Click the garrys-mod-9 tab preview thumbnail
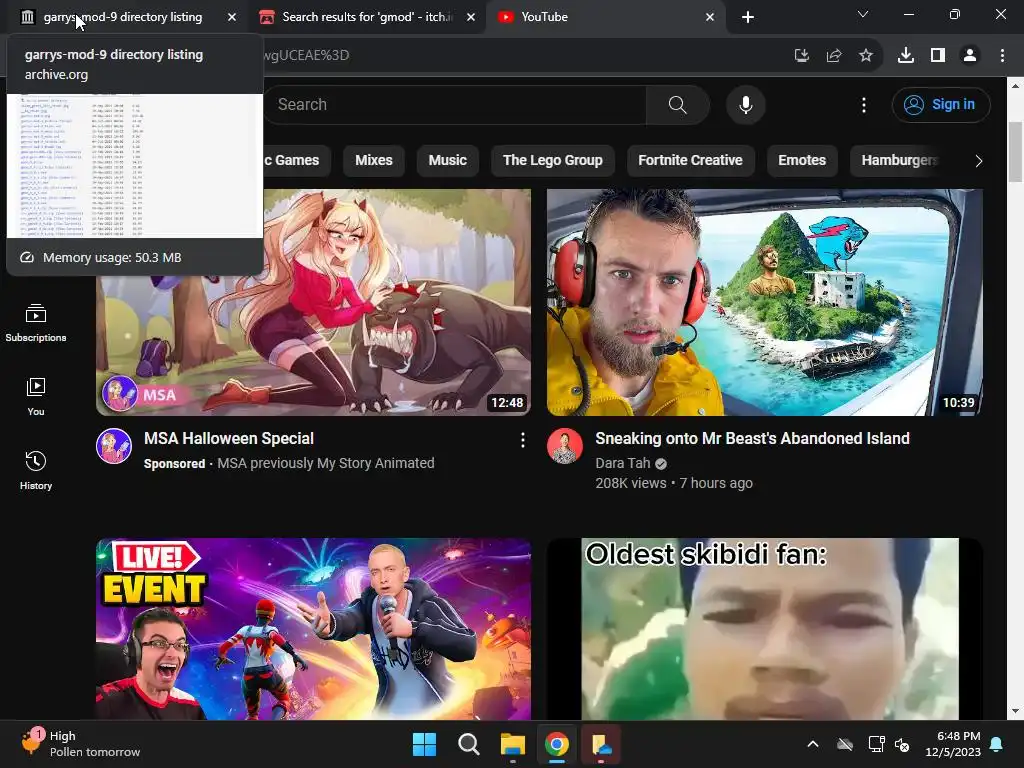1024x768 pixels. tap(135, 166)
